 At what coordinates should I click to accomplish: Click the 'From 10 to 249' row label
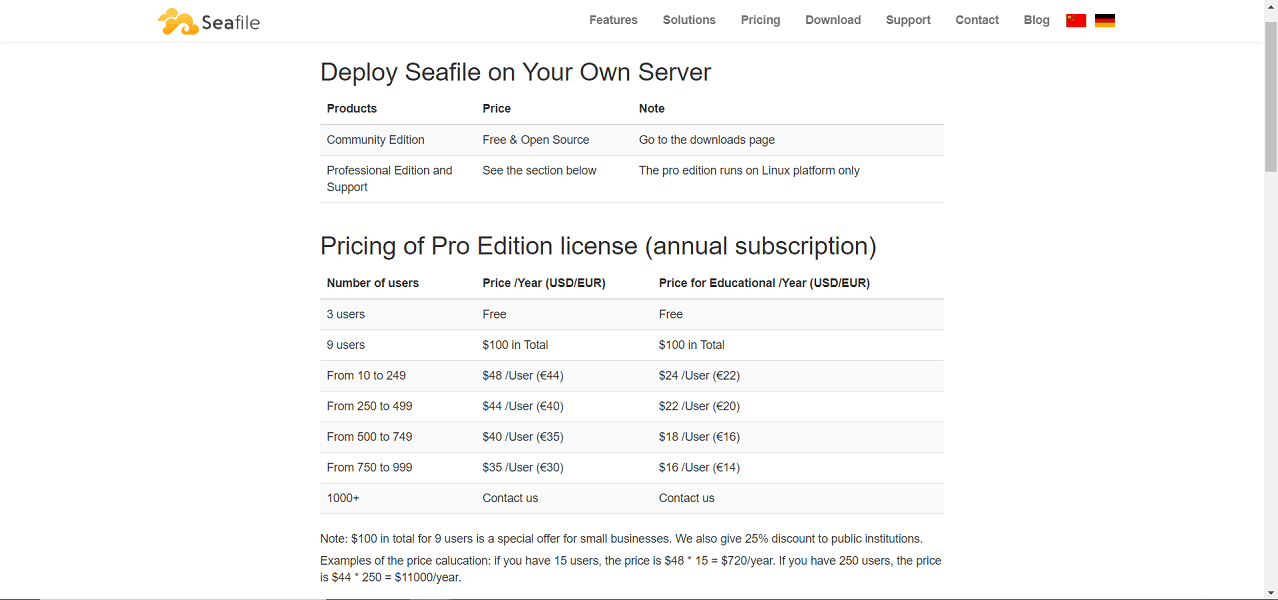coord(366,376)
